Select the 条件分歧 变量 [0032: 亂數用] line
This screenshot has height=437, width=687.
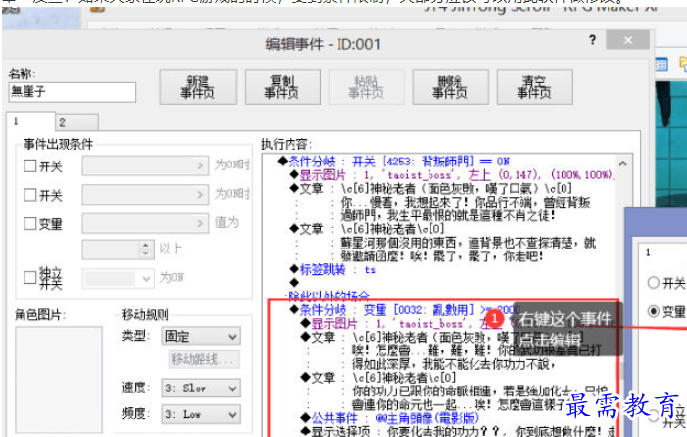[x=405, y=310]
